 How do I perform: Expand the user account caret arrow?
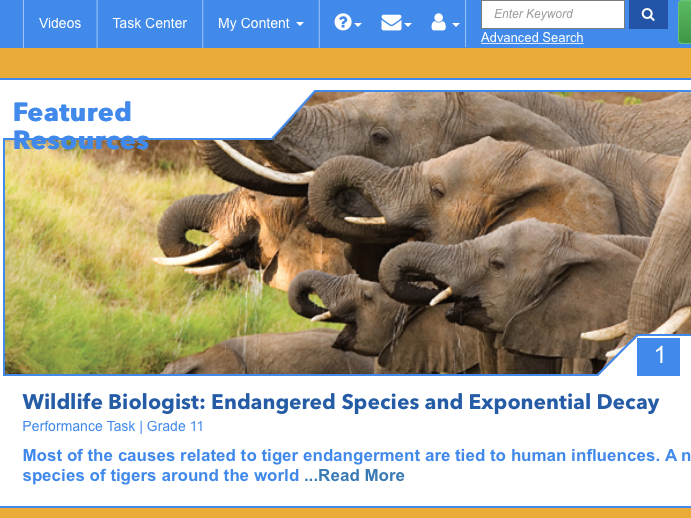(x=456, y=25)
